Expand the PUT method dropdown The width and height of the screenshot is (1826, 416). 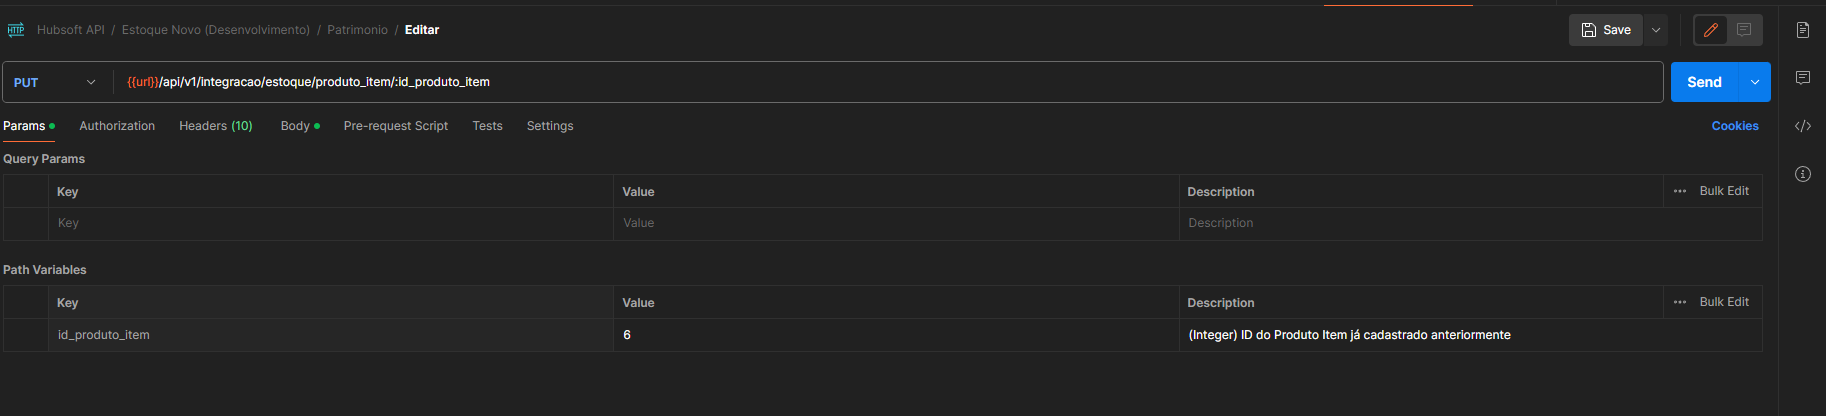click(x=55, y=82)
